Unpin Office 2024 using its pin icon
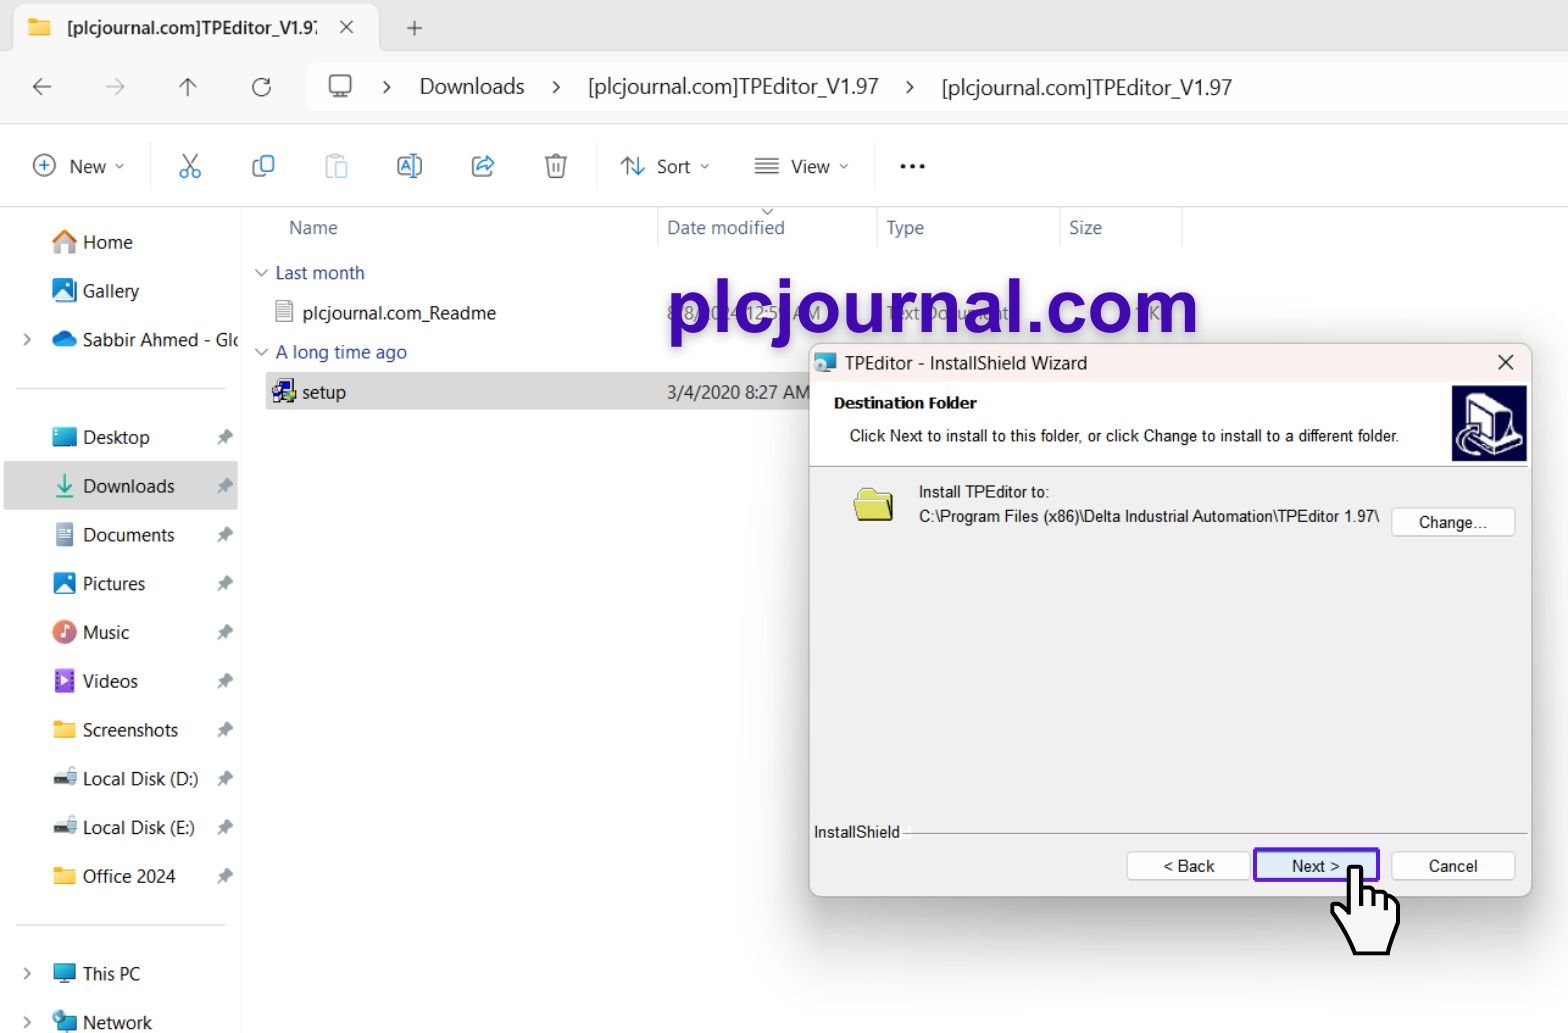The height and width of the screenshot is (1033, 1568). click(225, 876)
